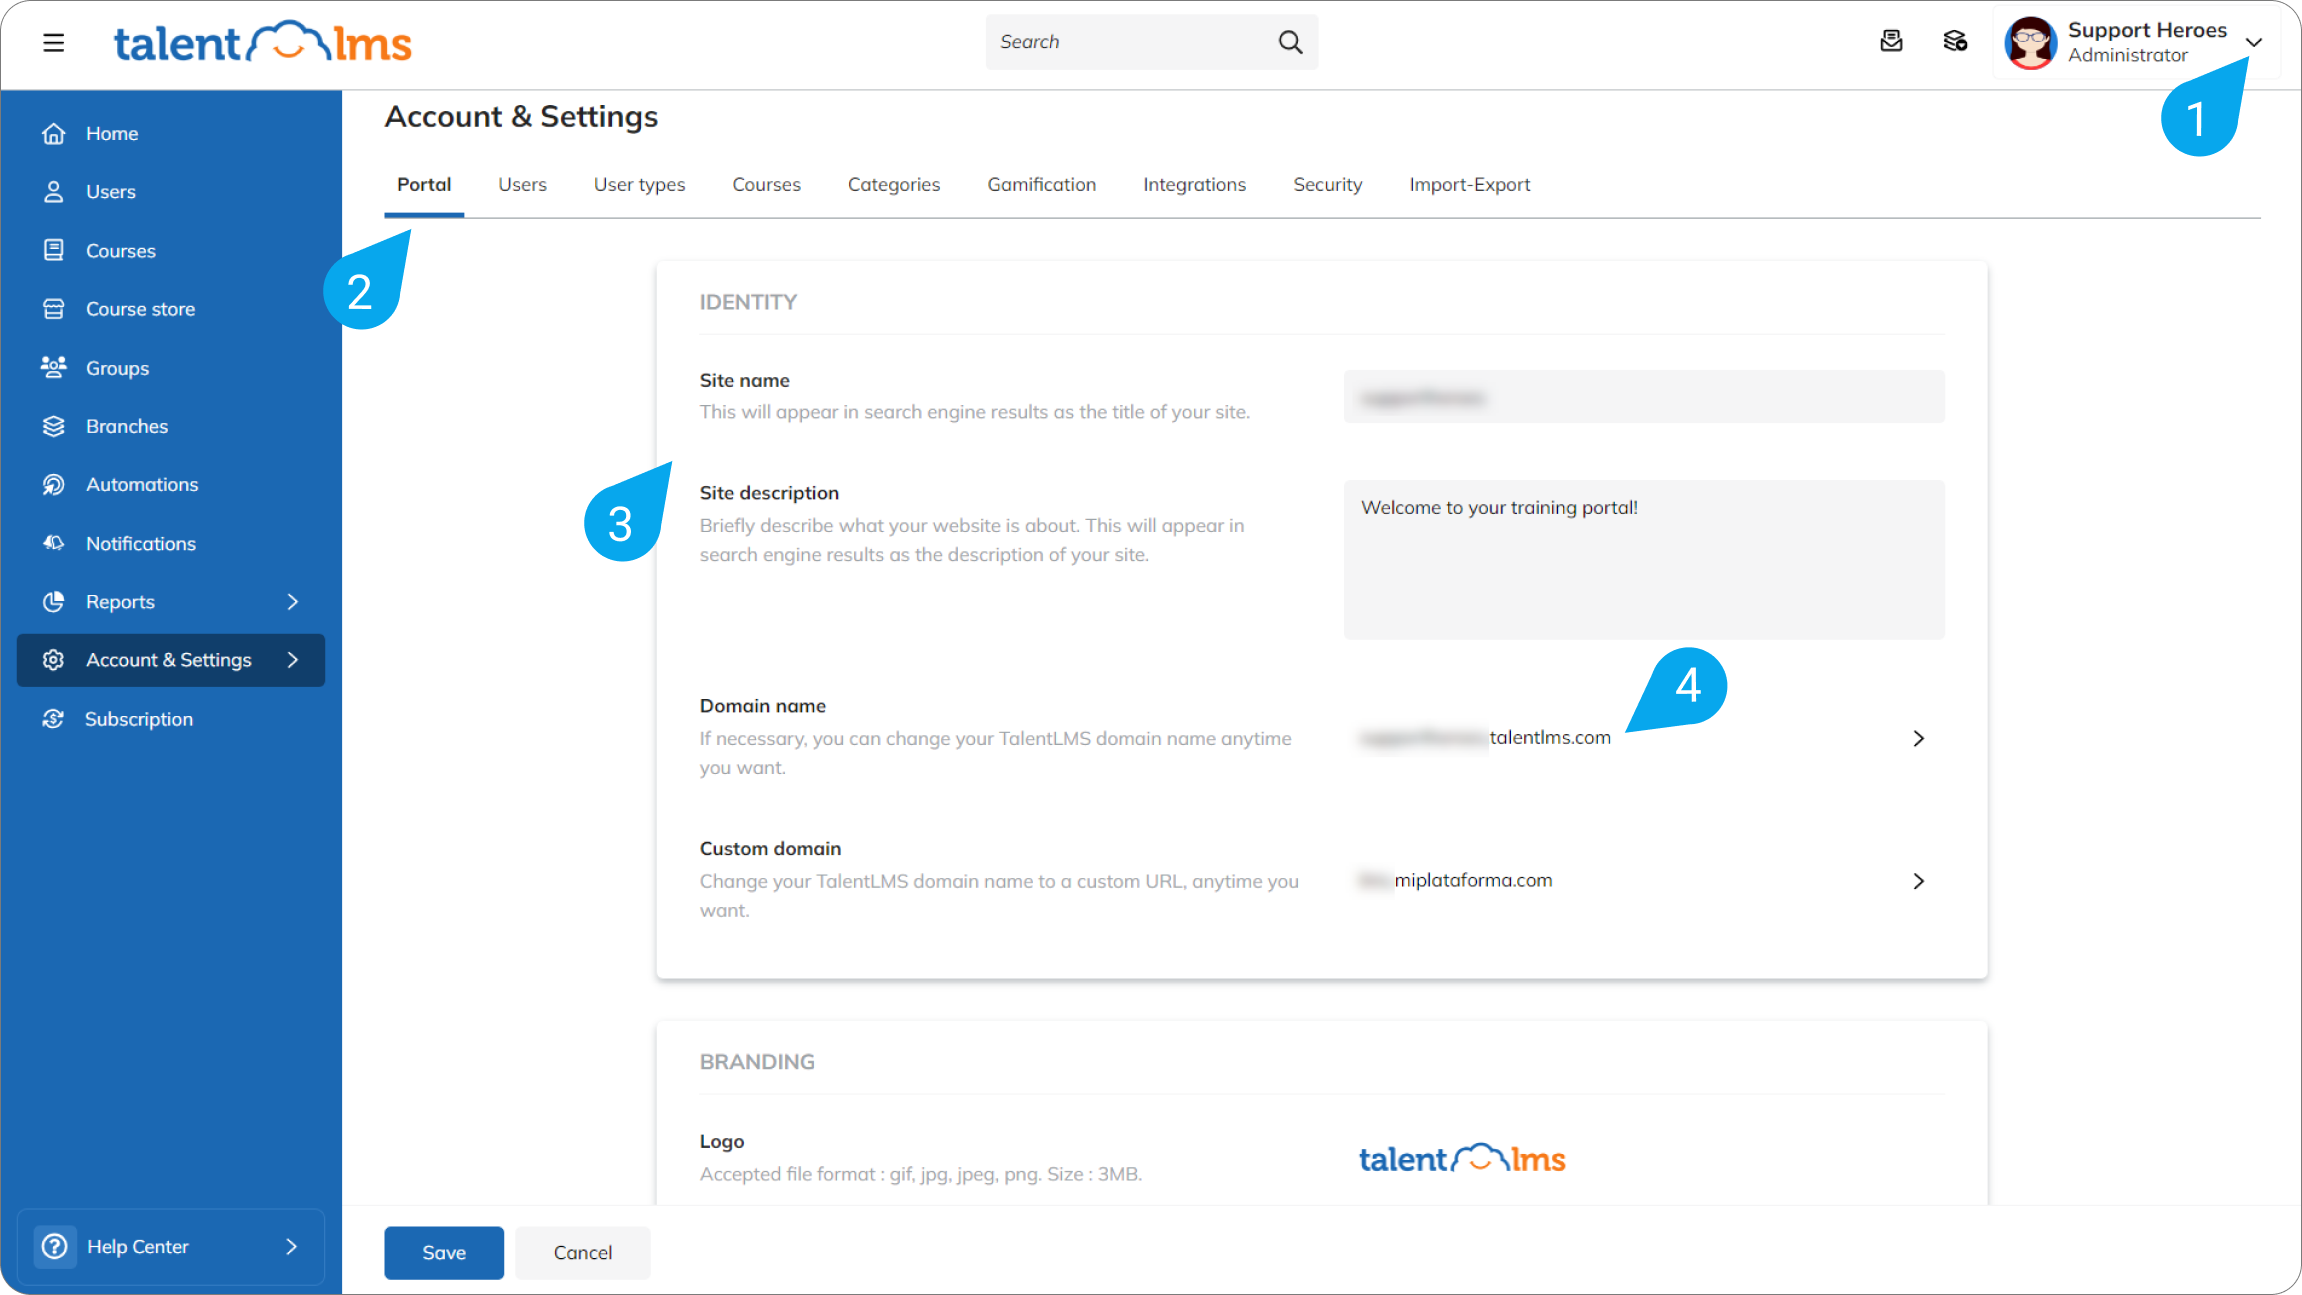Click the search magnifier icon

pyautogui.click(x=1290, y=42)
